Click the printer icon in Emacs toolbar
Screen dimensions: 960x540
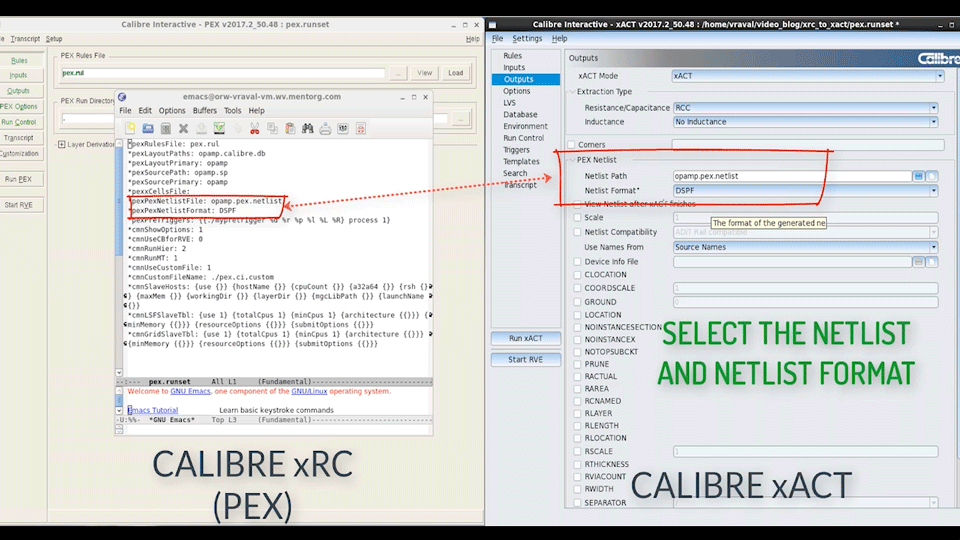326,128
